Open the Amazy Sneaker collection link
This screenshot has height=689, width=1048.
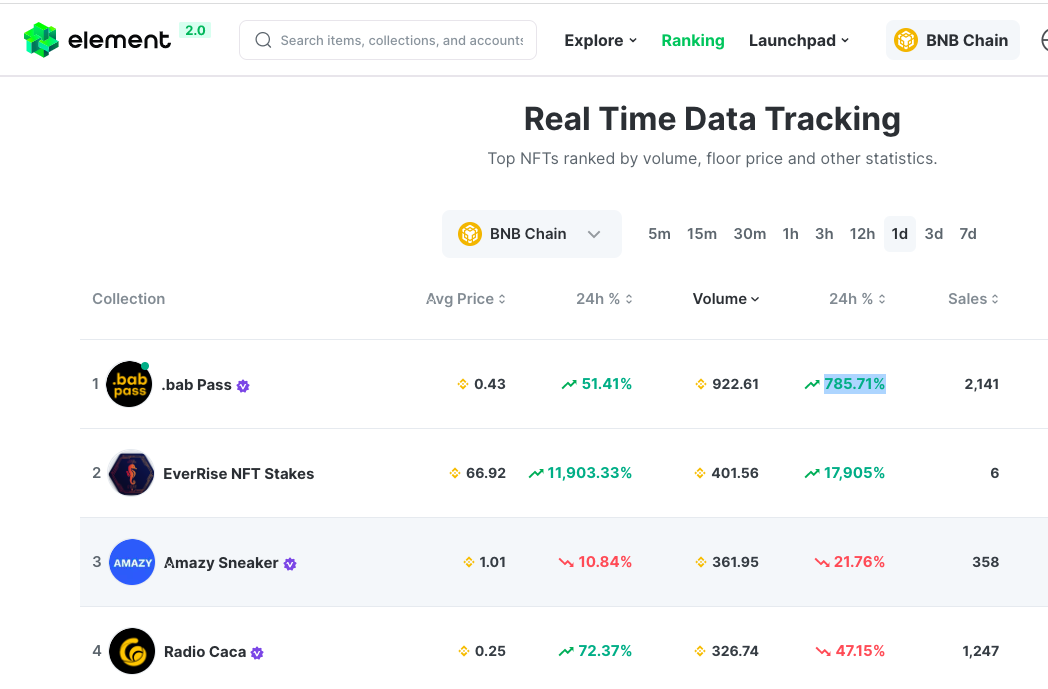(221, 563)
